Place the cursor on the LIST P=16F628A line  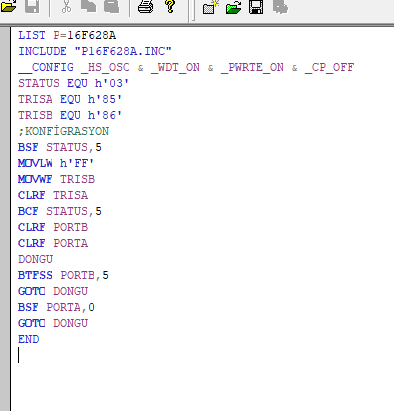point(67,35)
